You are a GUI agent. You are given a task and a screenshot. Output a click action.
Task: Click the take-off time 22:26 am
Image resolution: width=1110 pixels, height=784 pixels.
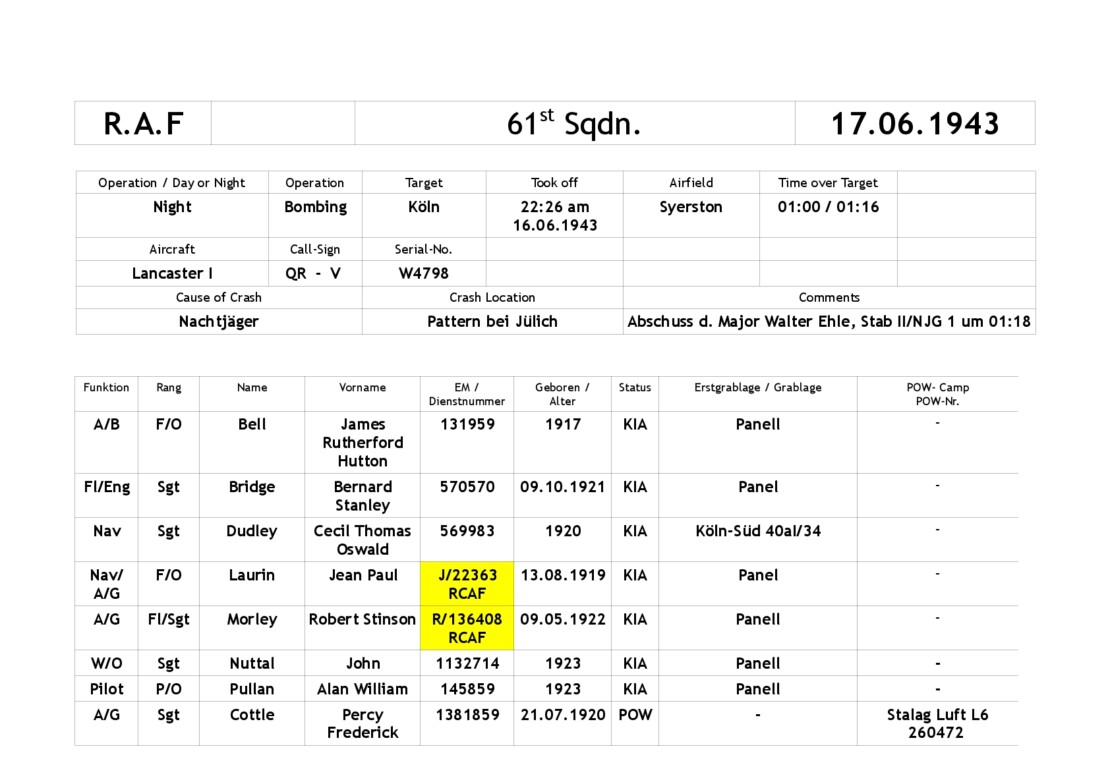[x=555, y=207]
